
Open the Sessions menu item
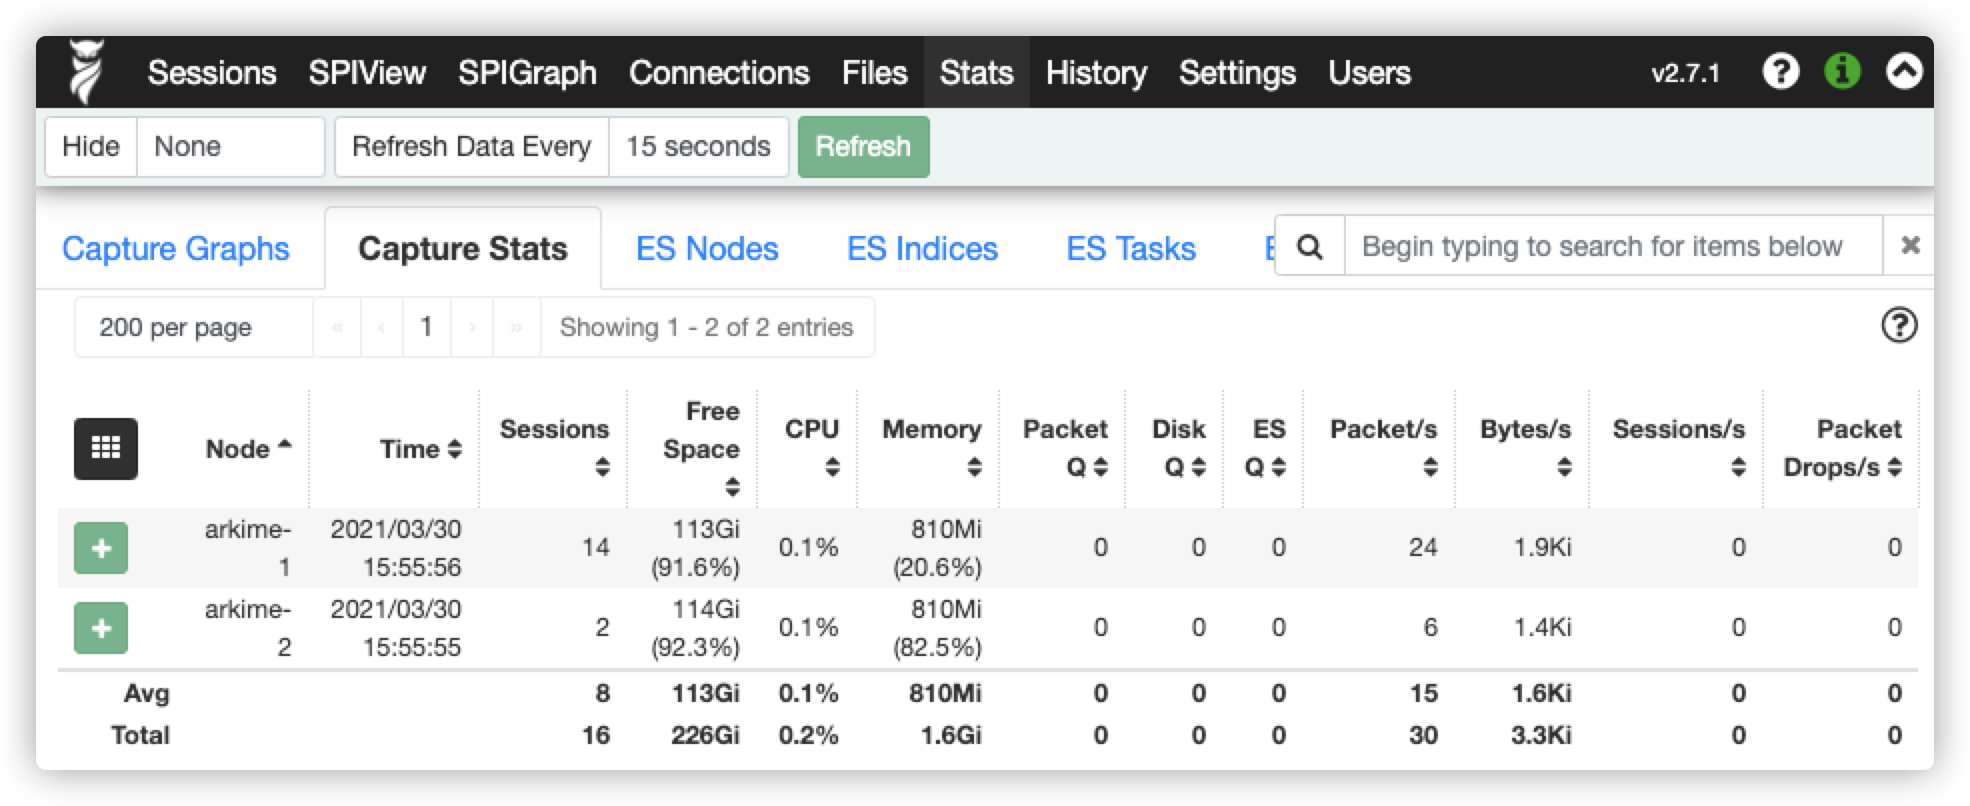coord(212,73)
